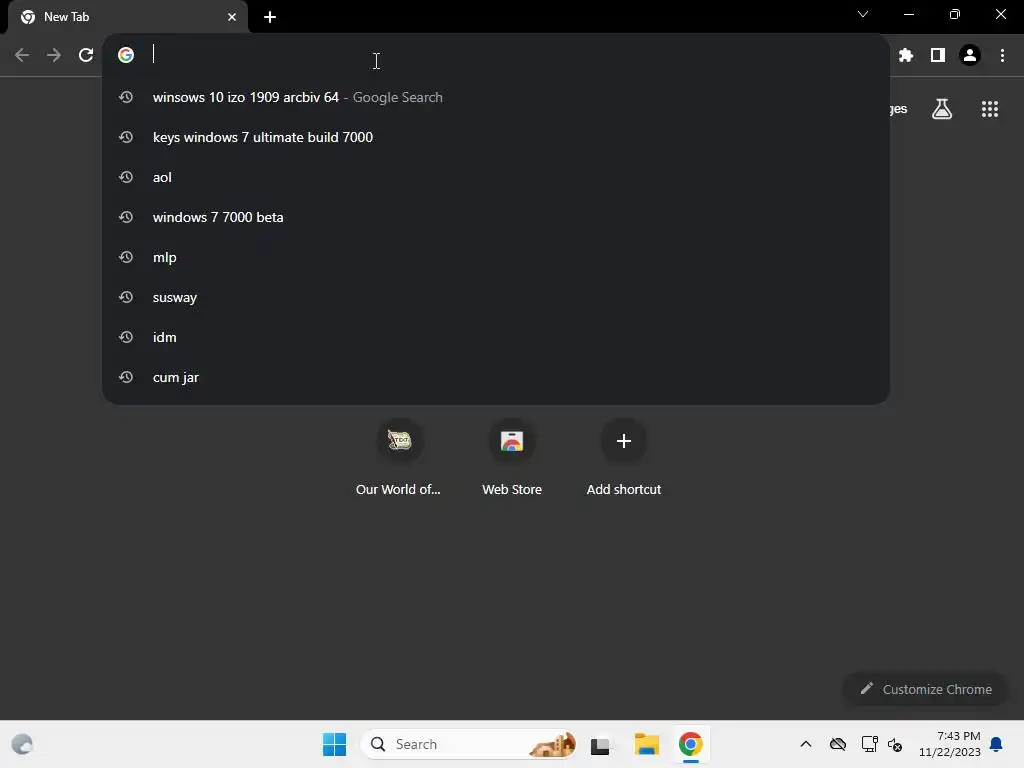Select the aol suggestion
Viewport: 1024px width, 768px height.
tap(496, 177)
